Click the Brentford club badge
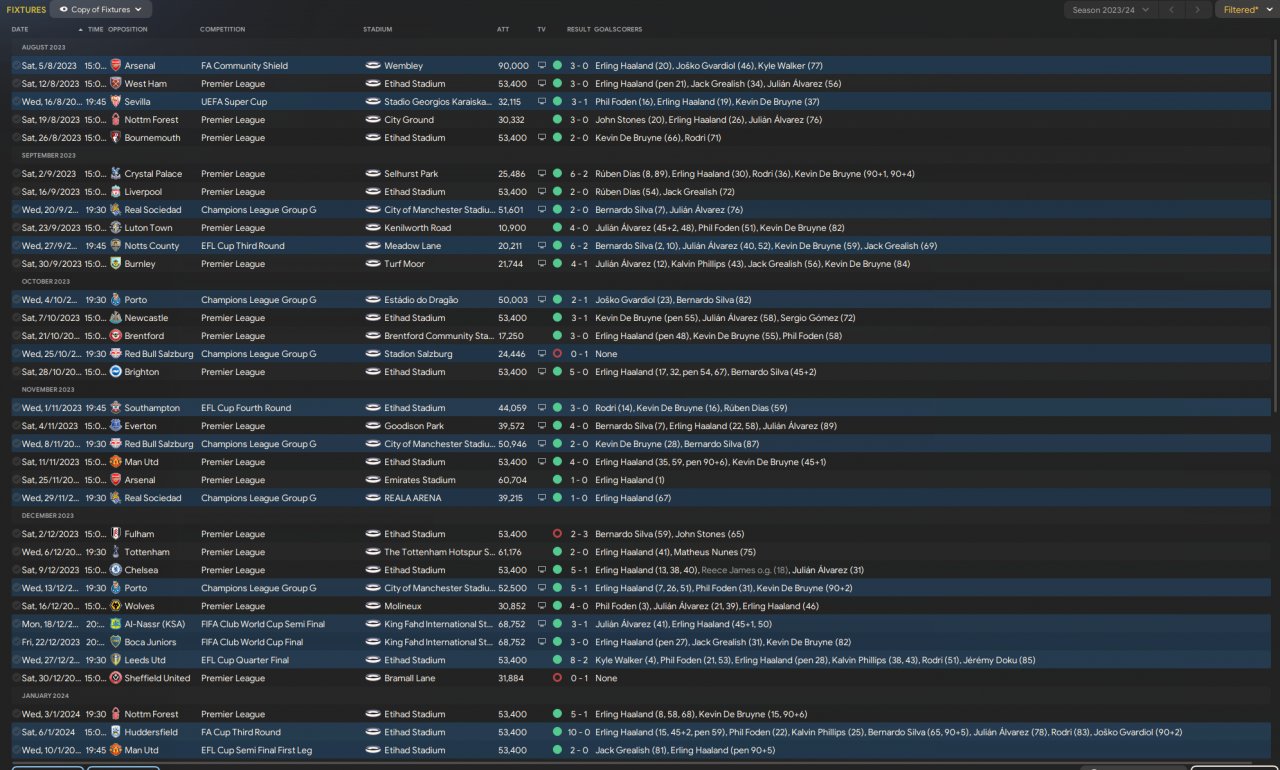Viewport: 1280px width, 770px height. pyautogui.click(x=116, y=336)
